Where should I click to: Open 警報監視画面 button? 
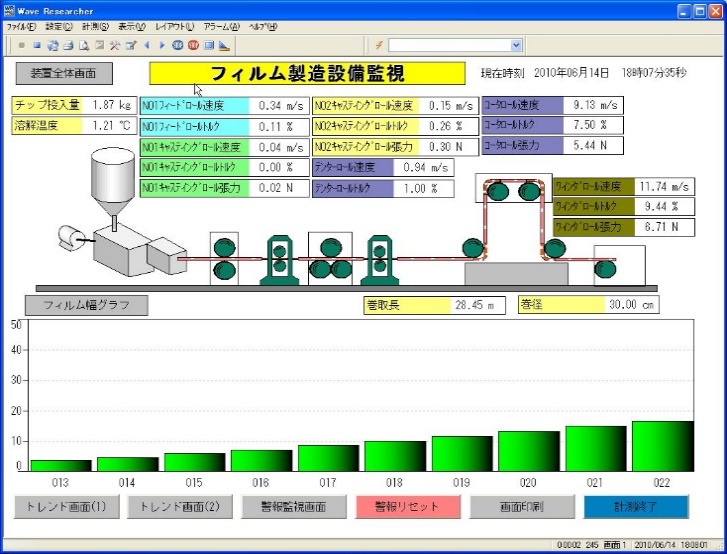coord(293,506)
